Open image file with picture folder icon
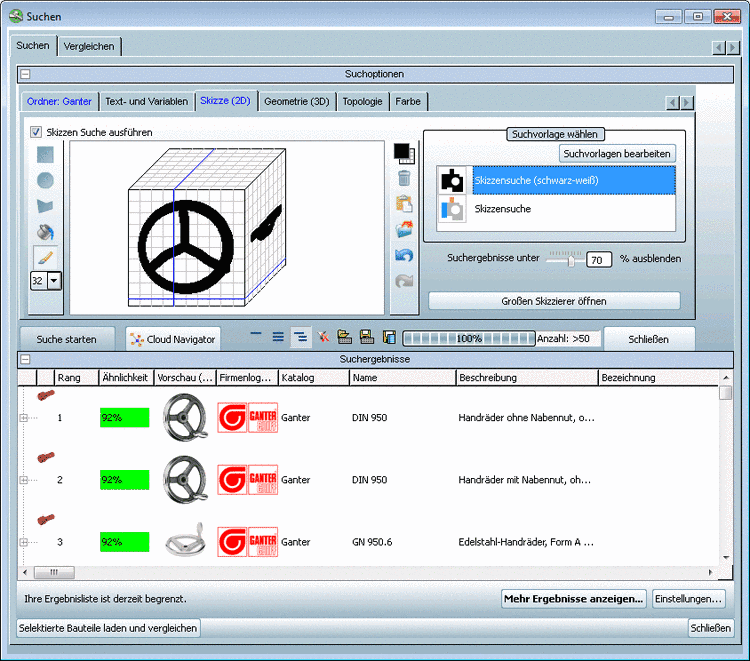Screen dimensions: 750x661 [x=404, y=230]
